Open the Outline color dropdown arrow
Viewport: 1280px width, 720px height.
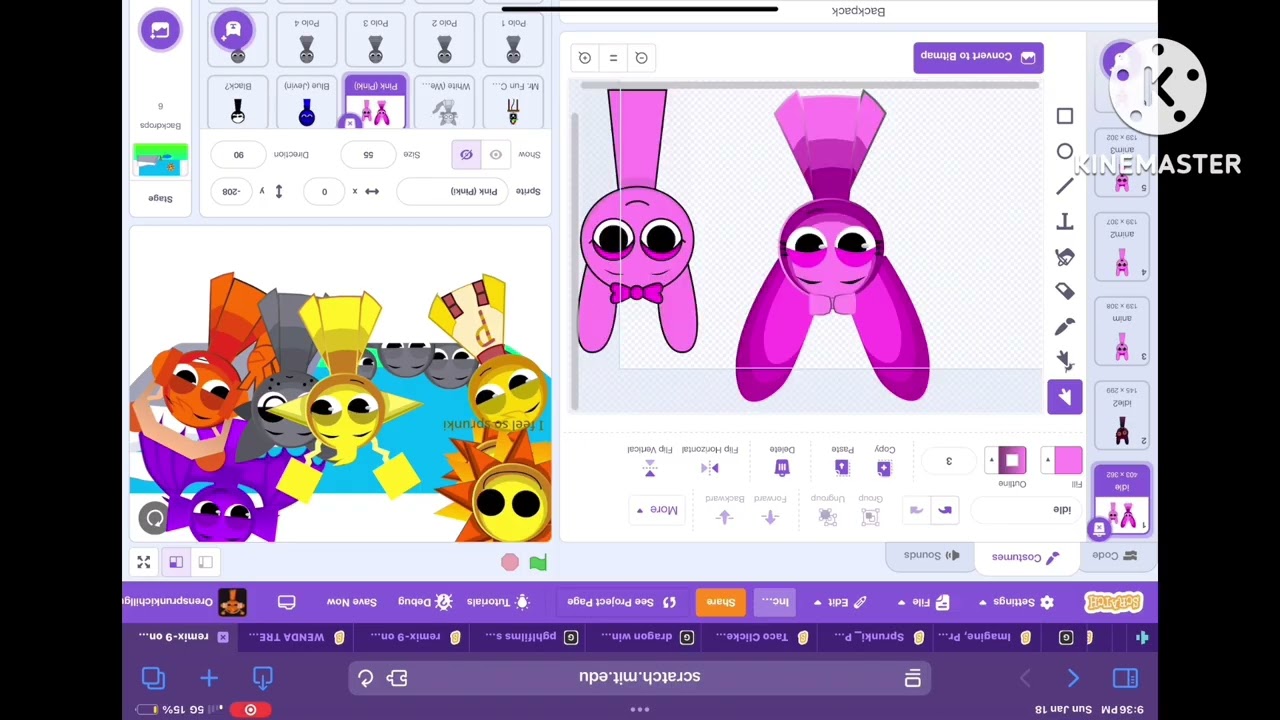(x=992, y=460)
